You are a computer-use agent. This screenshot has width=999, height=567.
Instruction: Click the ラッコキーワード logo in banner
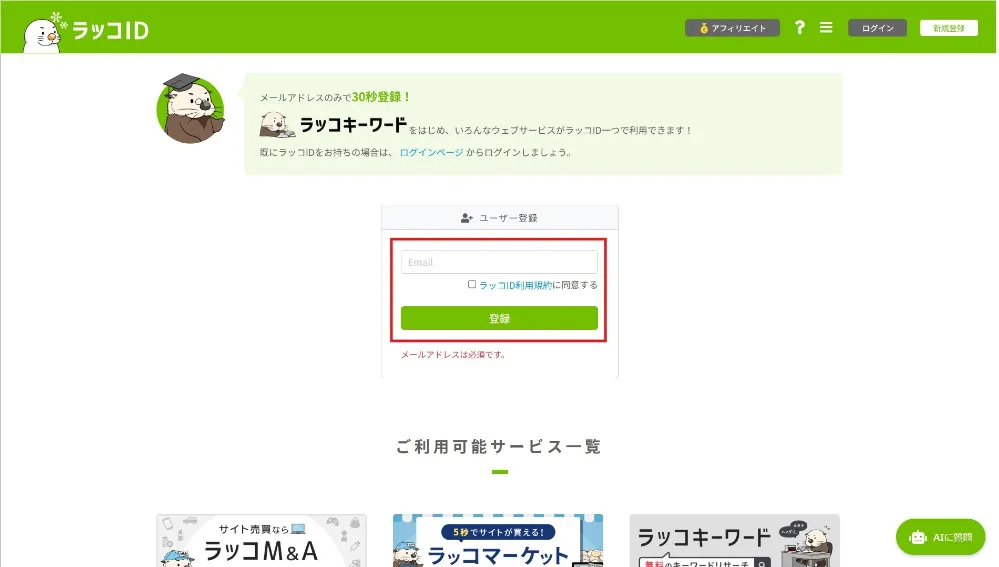click(x=333, y=125)
